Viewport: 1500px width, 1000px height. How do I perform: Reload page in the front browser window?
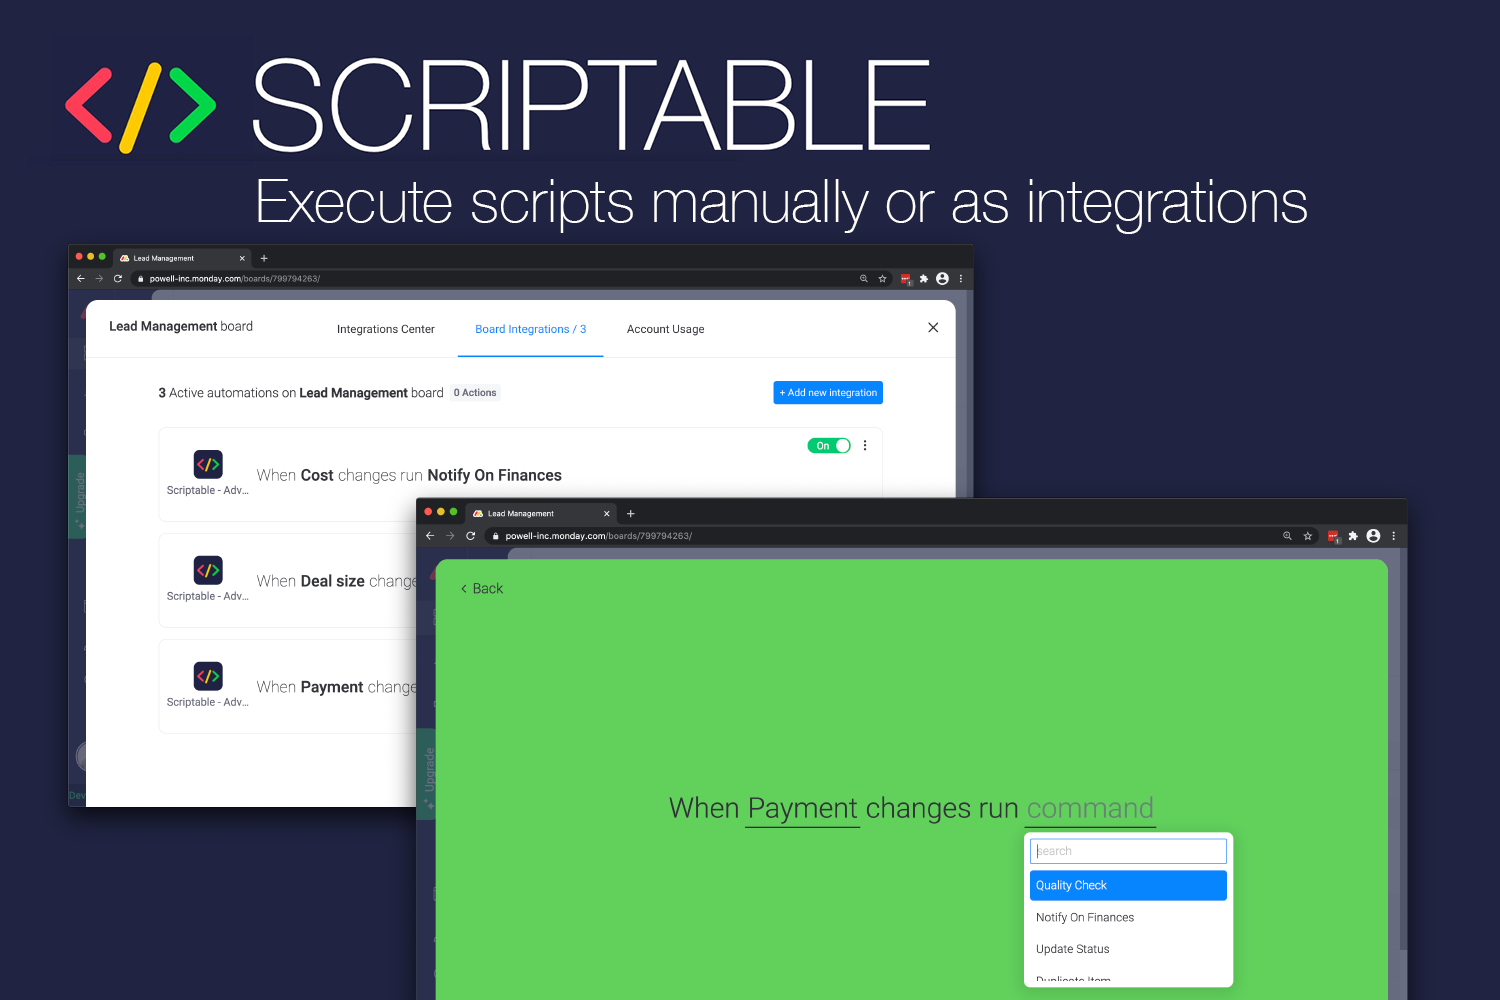pos(471,536)
